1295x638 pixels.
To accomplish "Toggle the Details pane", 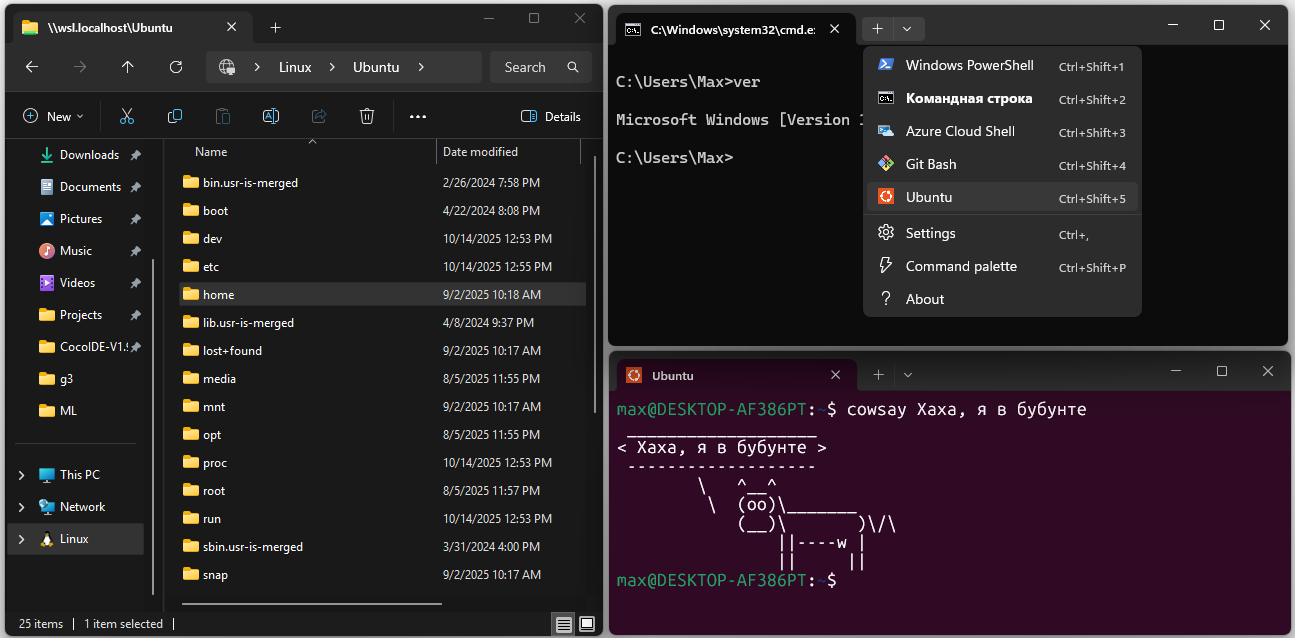I will coord(551,117).
